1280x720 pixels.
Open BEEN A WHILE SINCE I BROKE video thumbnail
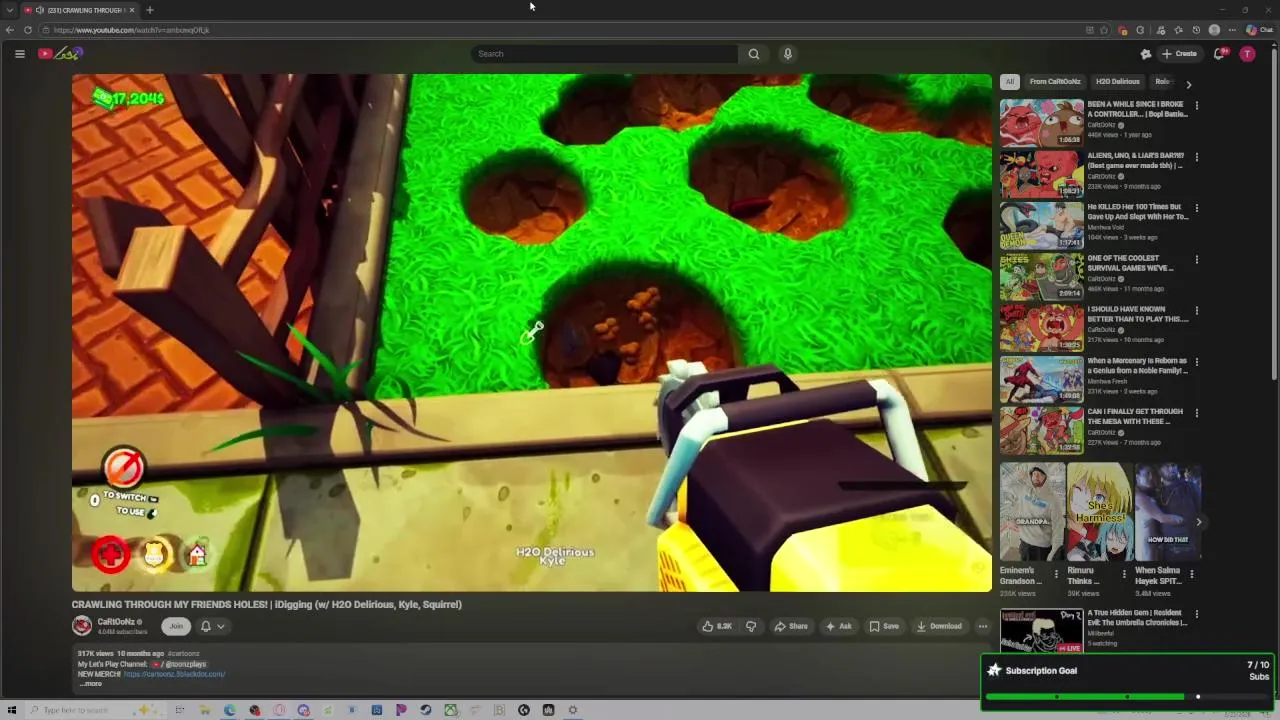pyautogui.click(x=1041, y=123)
